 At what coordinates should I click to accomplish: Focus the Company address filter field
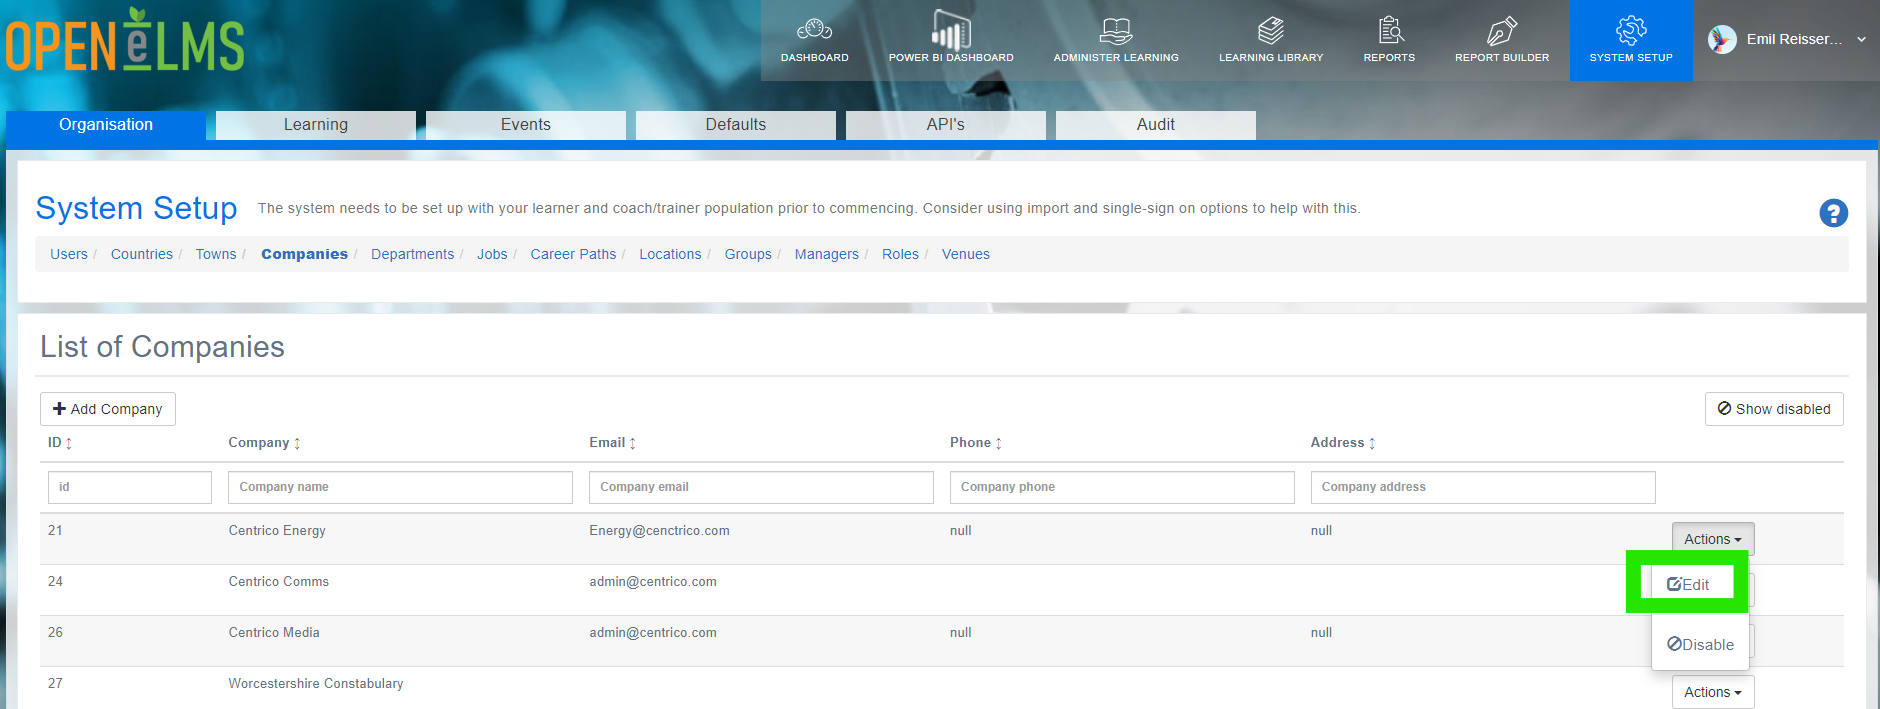[x=1483, y=487]
